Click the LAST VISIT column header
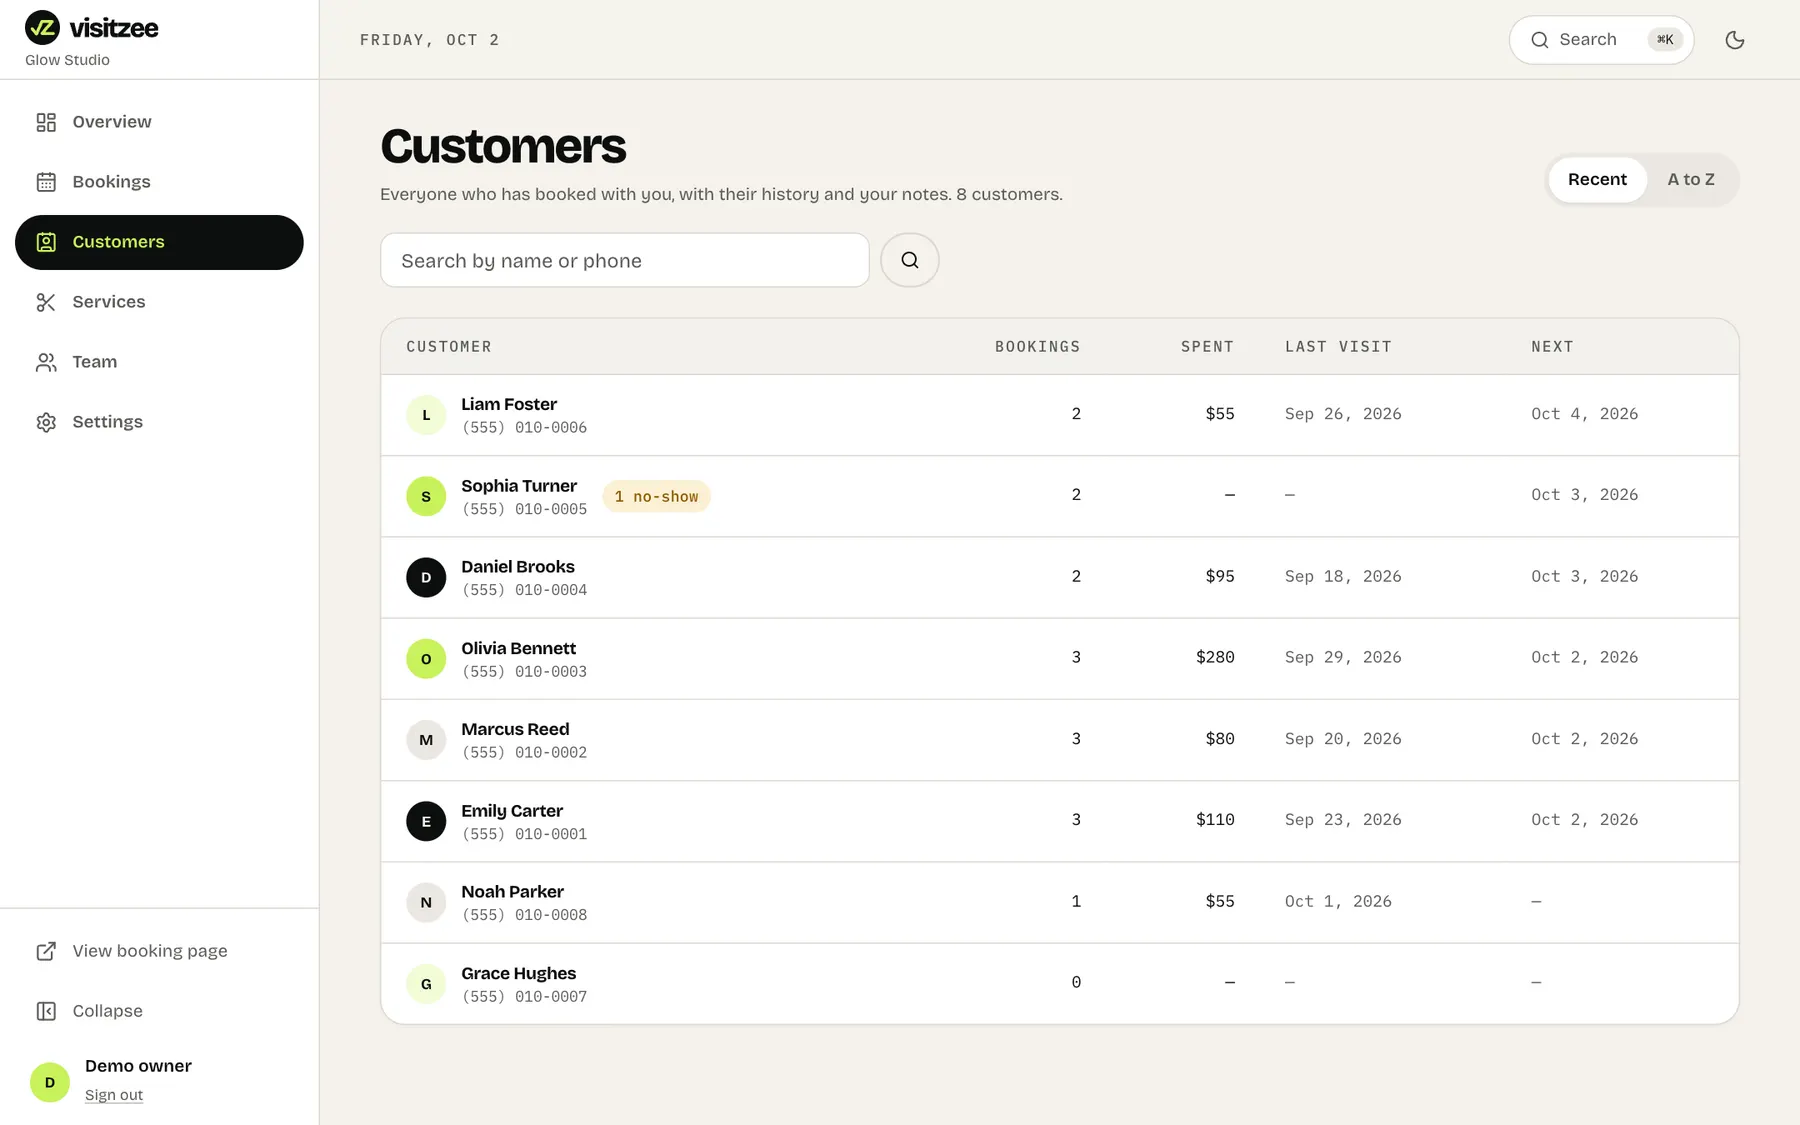 1338,347
